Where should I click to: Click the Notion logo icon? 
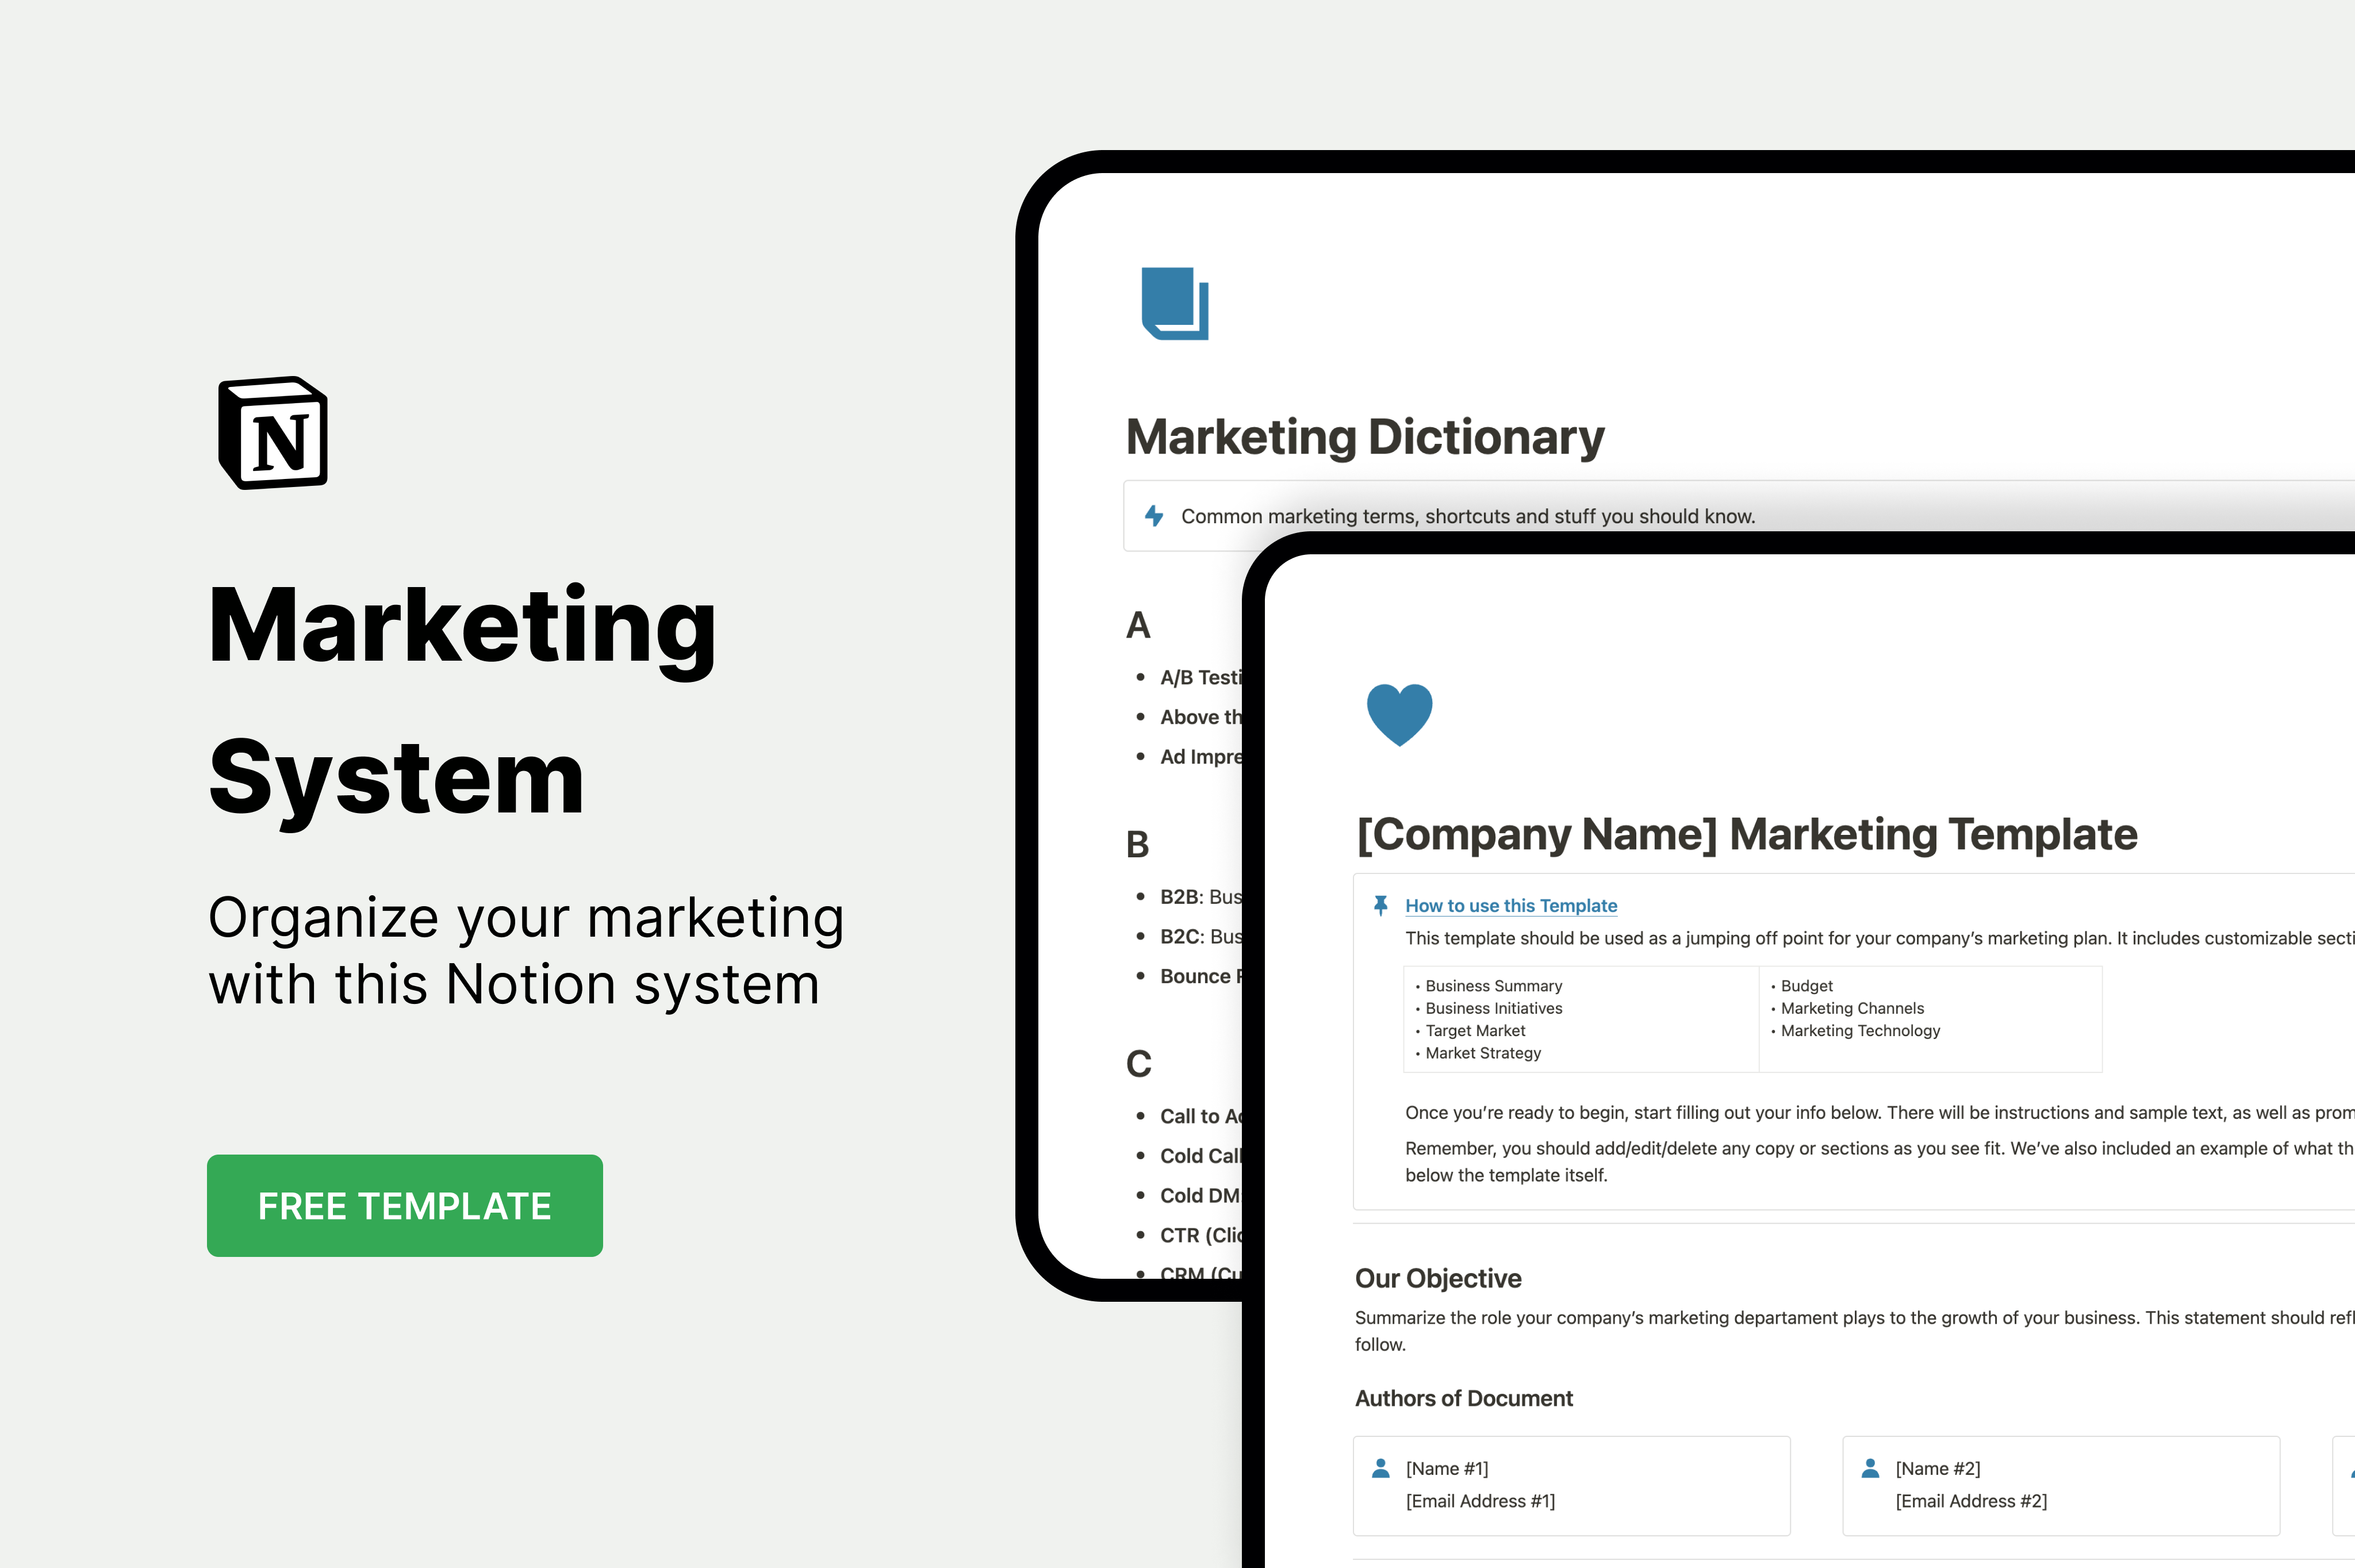click(273, 433)
